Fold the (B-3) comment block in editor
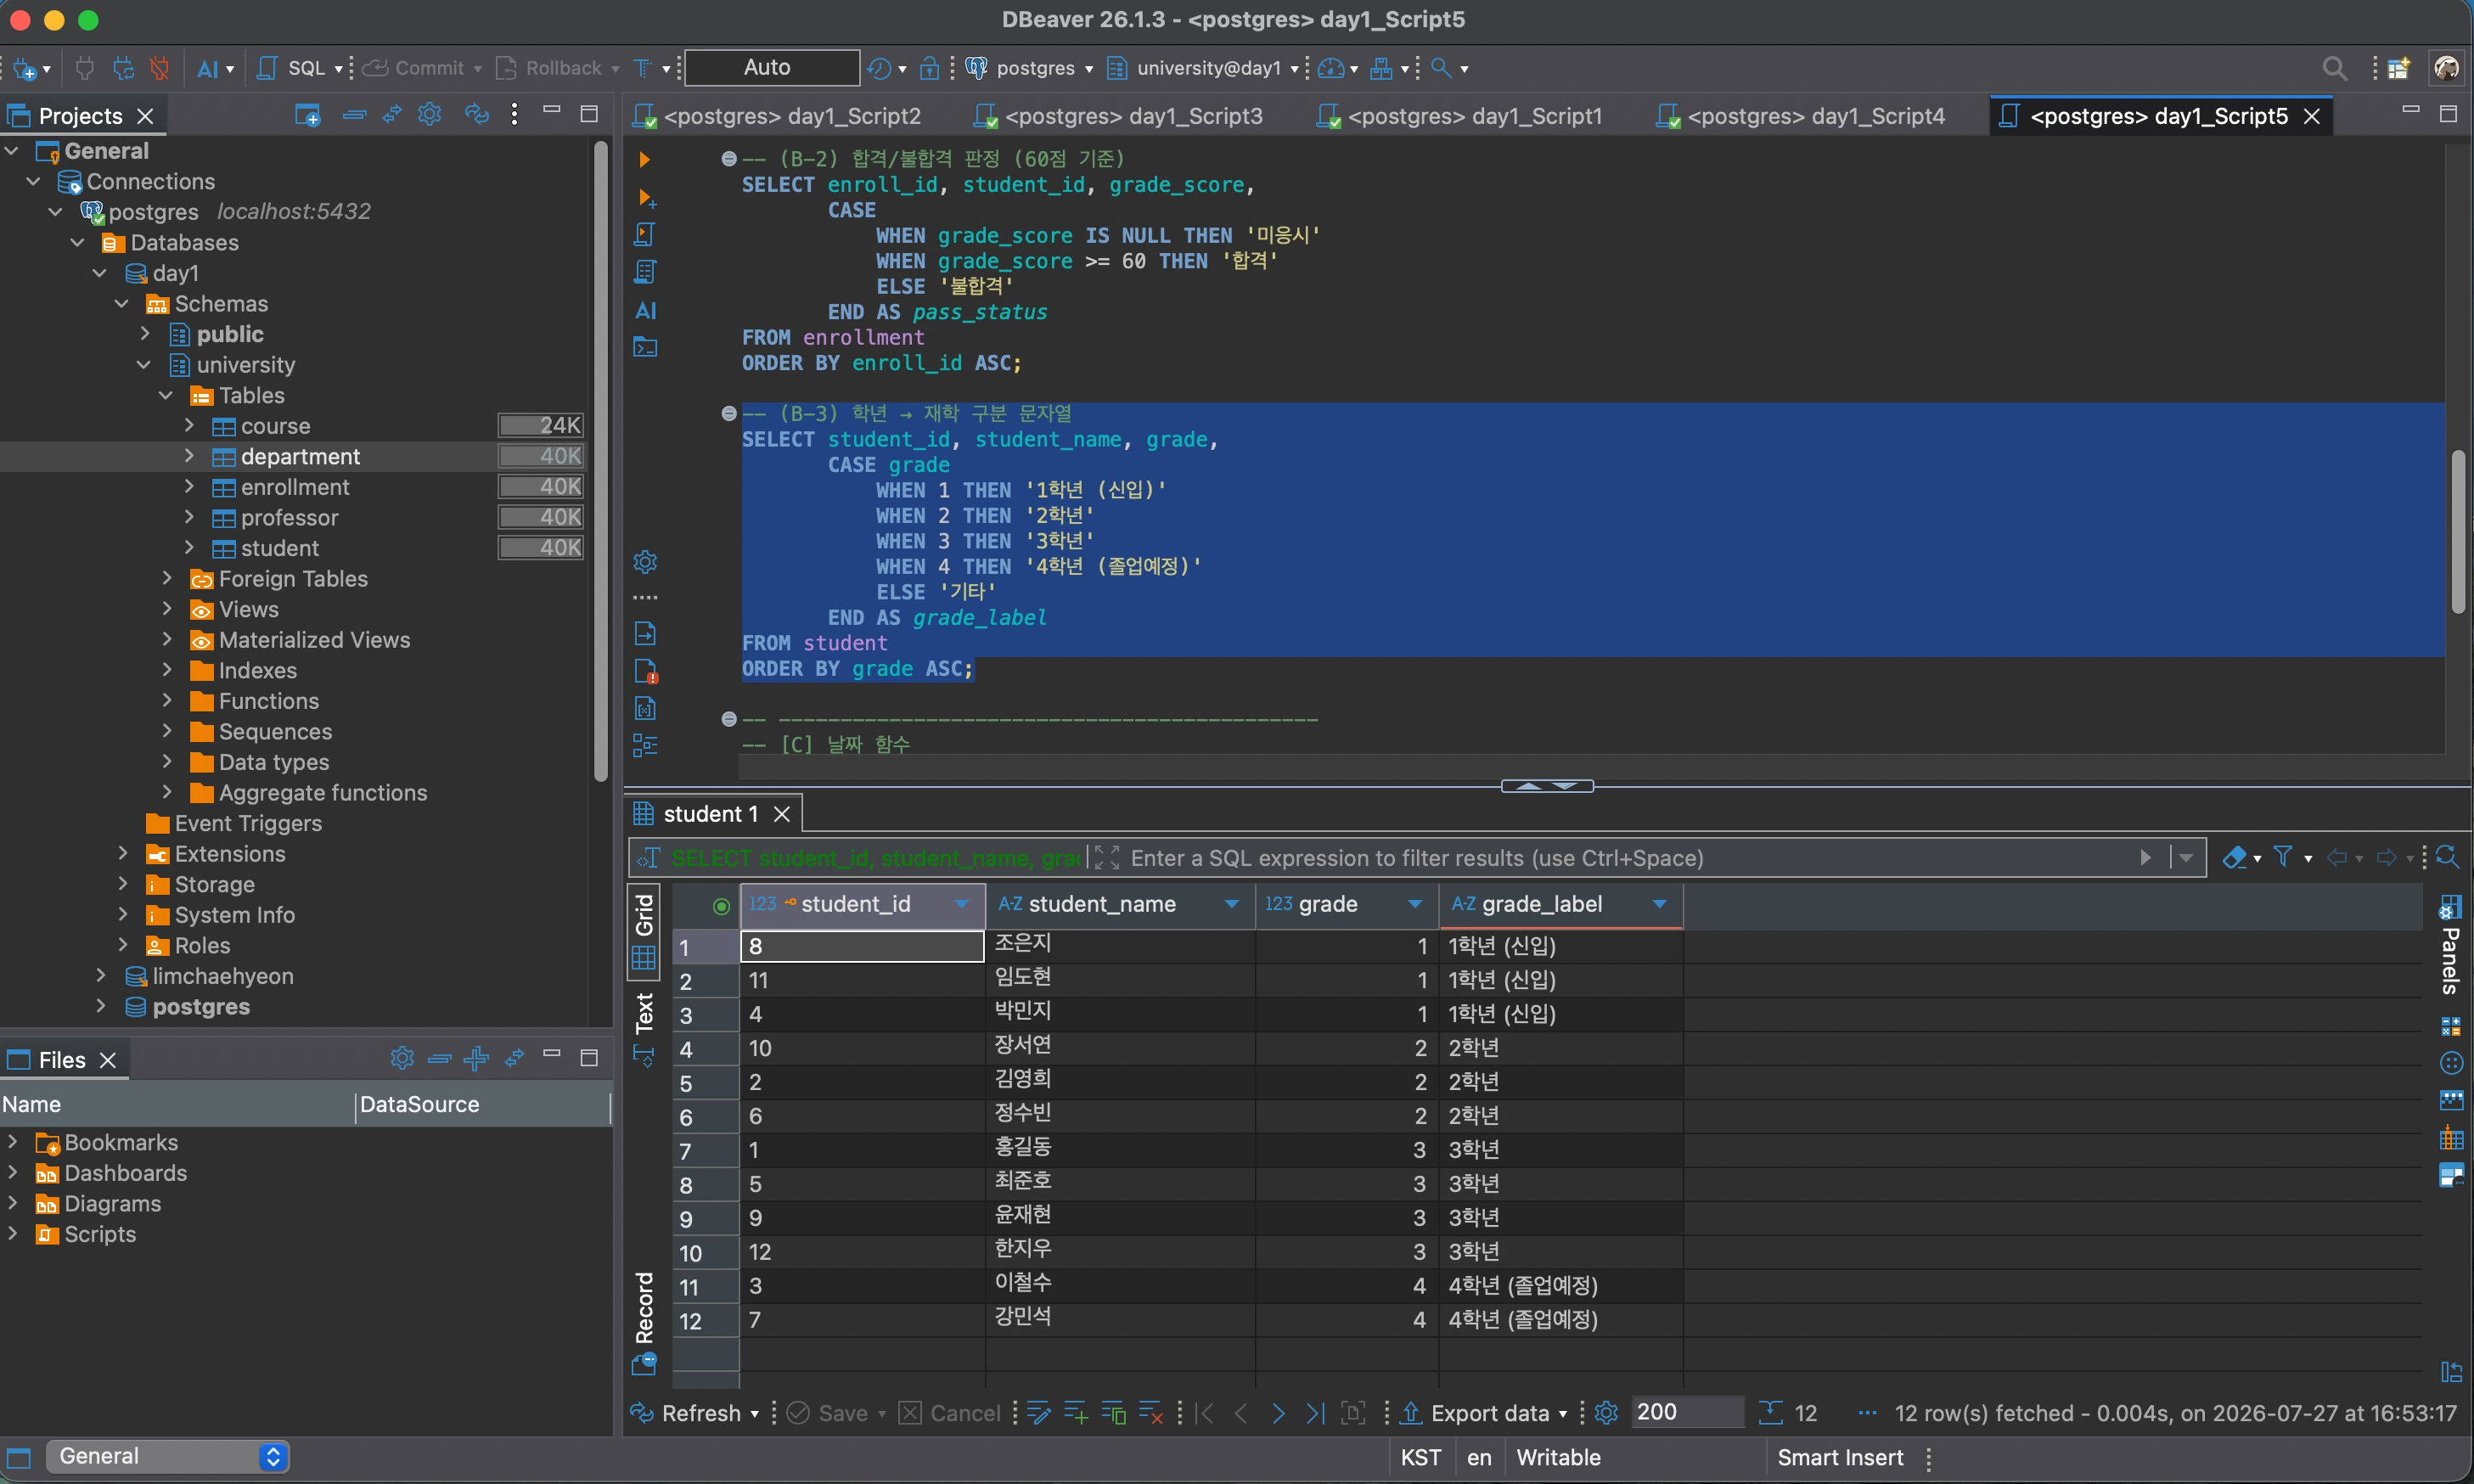This screenshot has height=1484, width=2474. coord(729,414)
